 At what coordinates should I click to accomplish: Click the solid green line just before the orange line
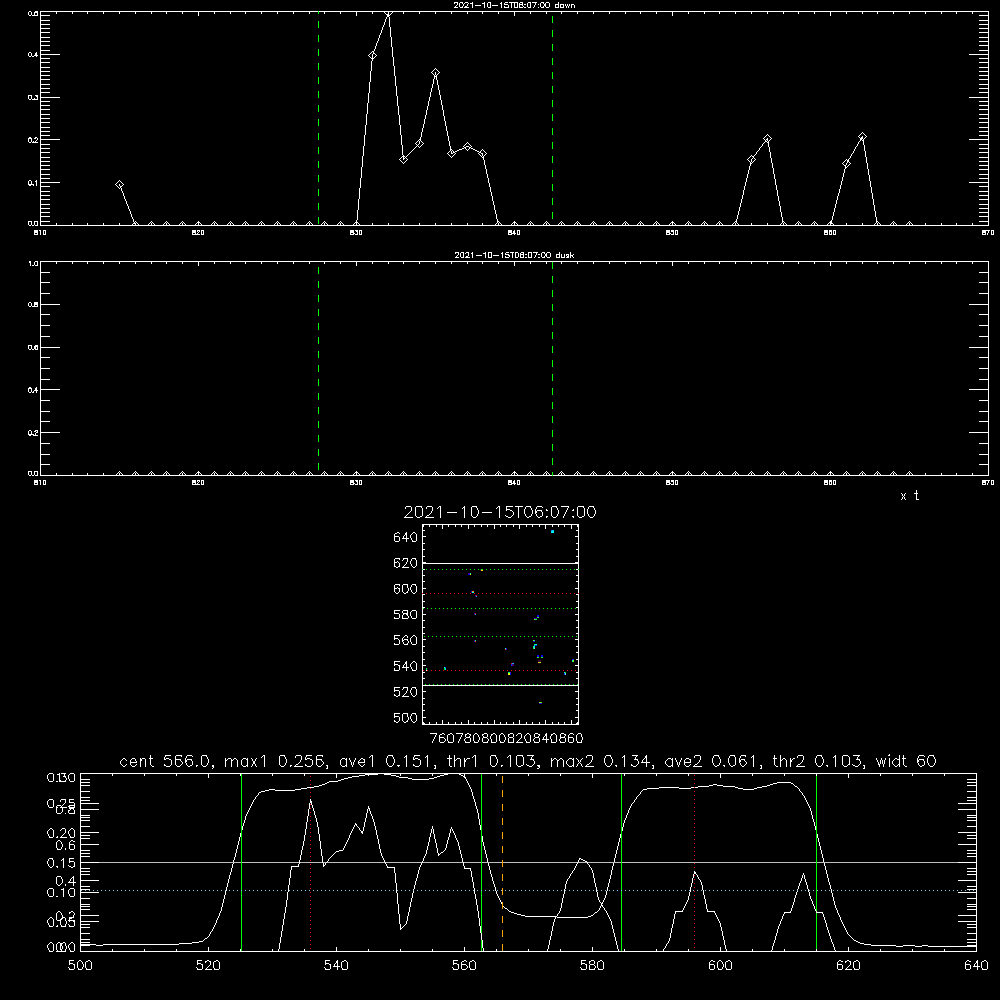tap(482, 862)
